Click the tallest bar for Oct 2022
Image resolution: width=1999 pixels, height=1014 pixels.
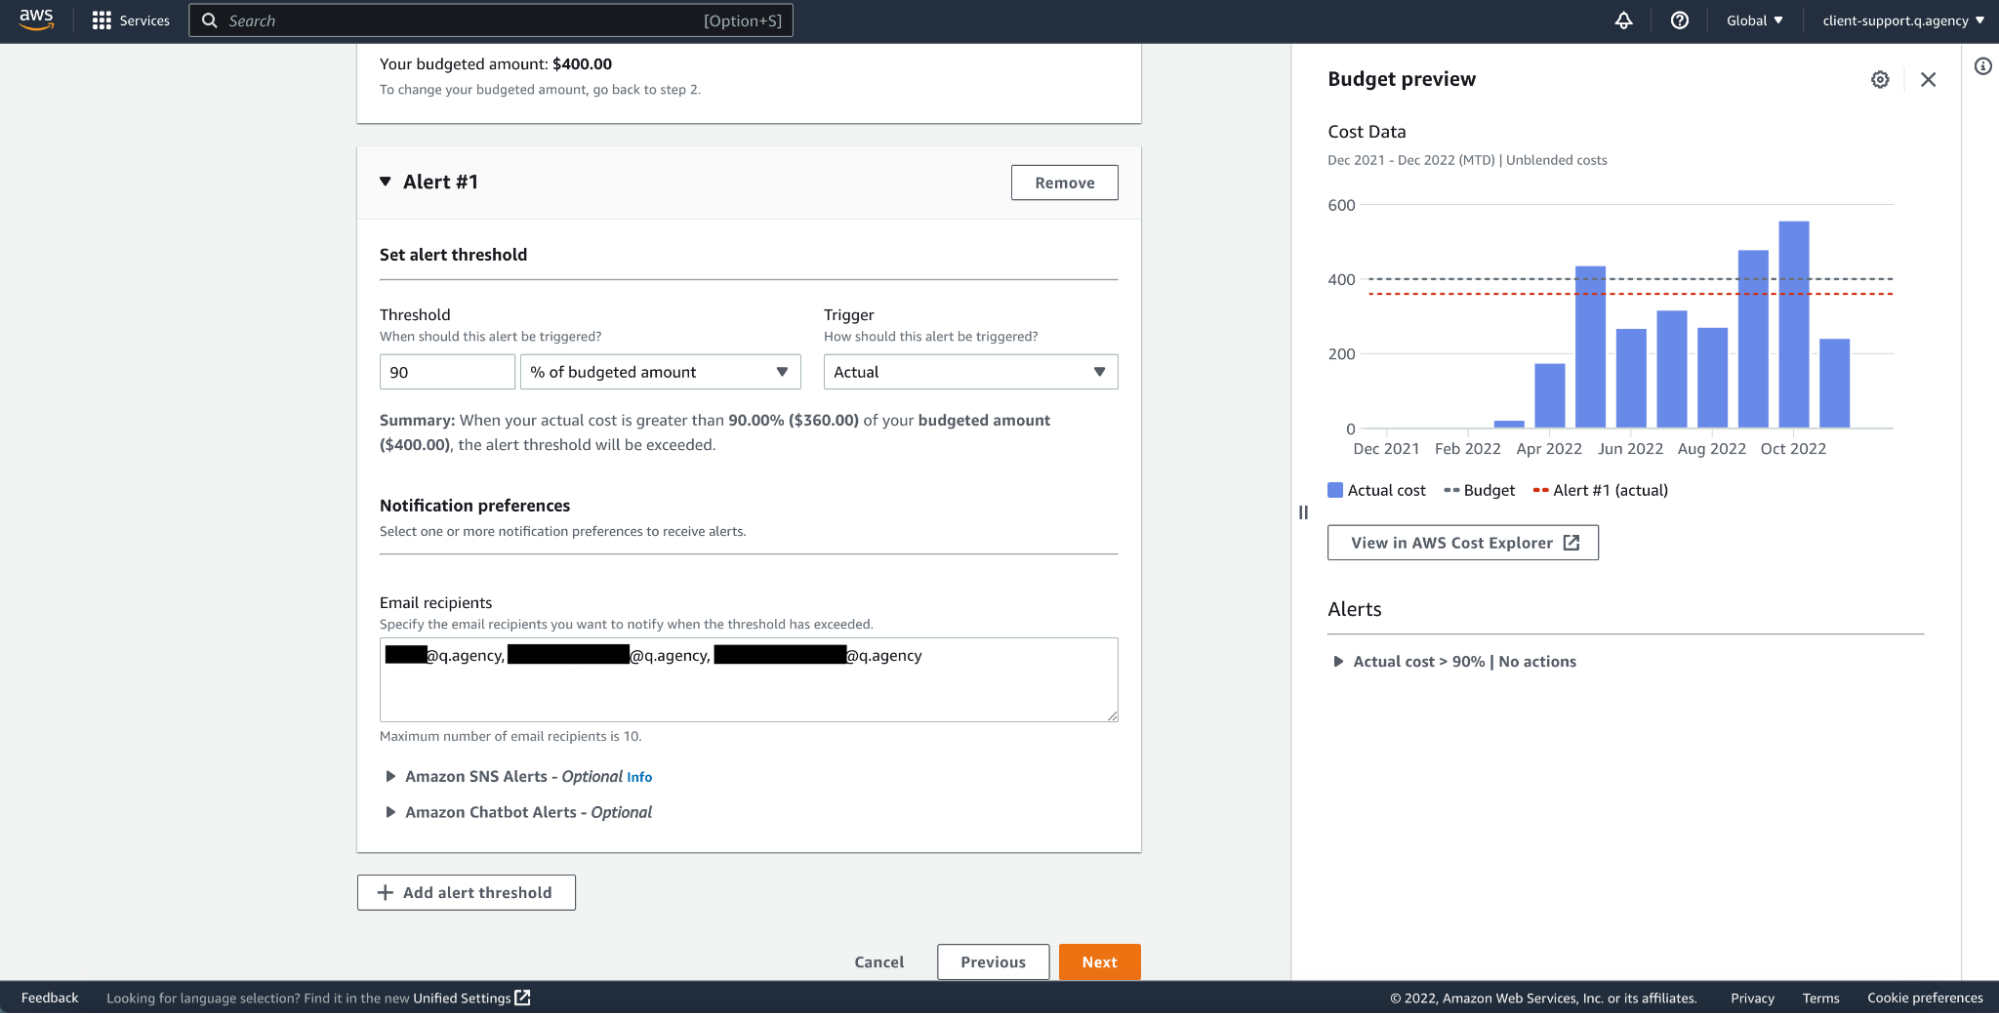(1794, 325)
